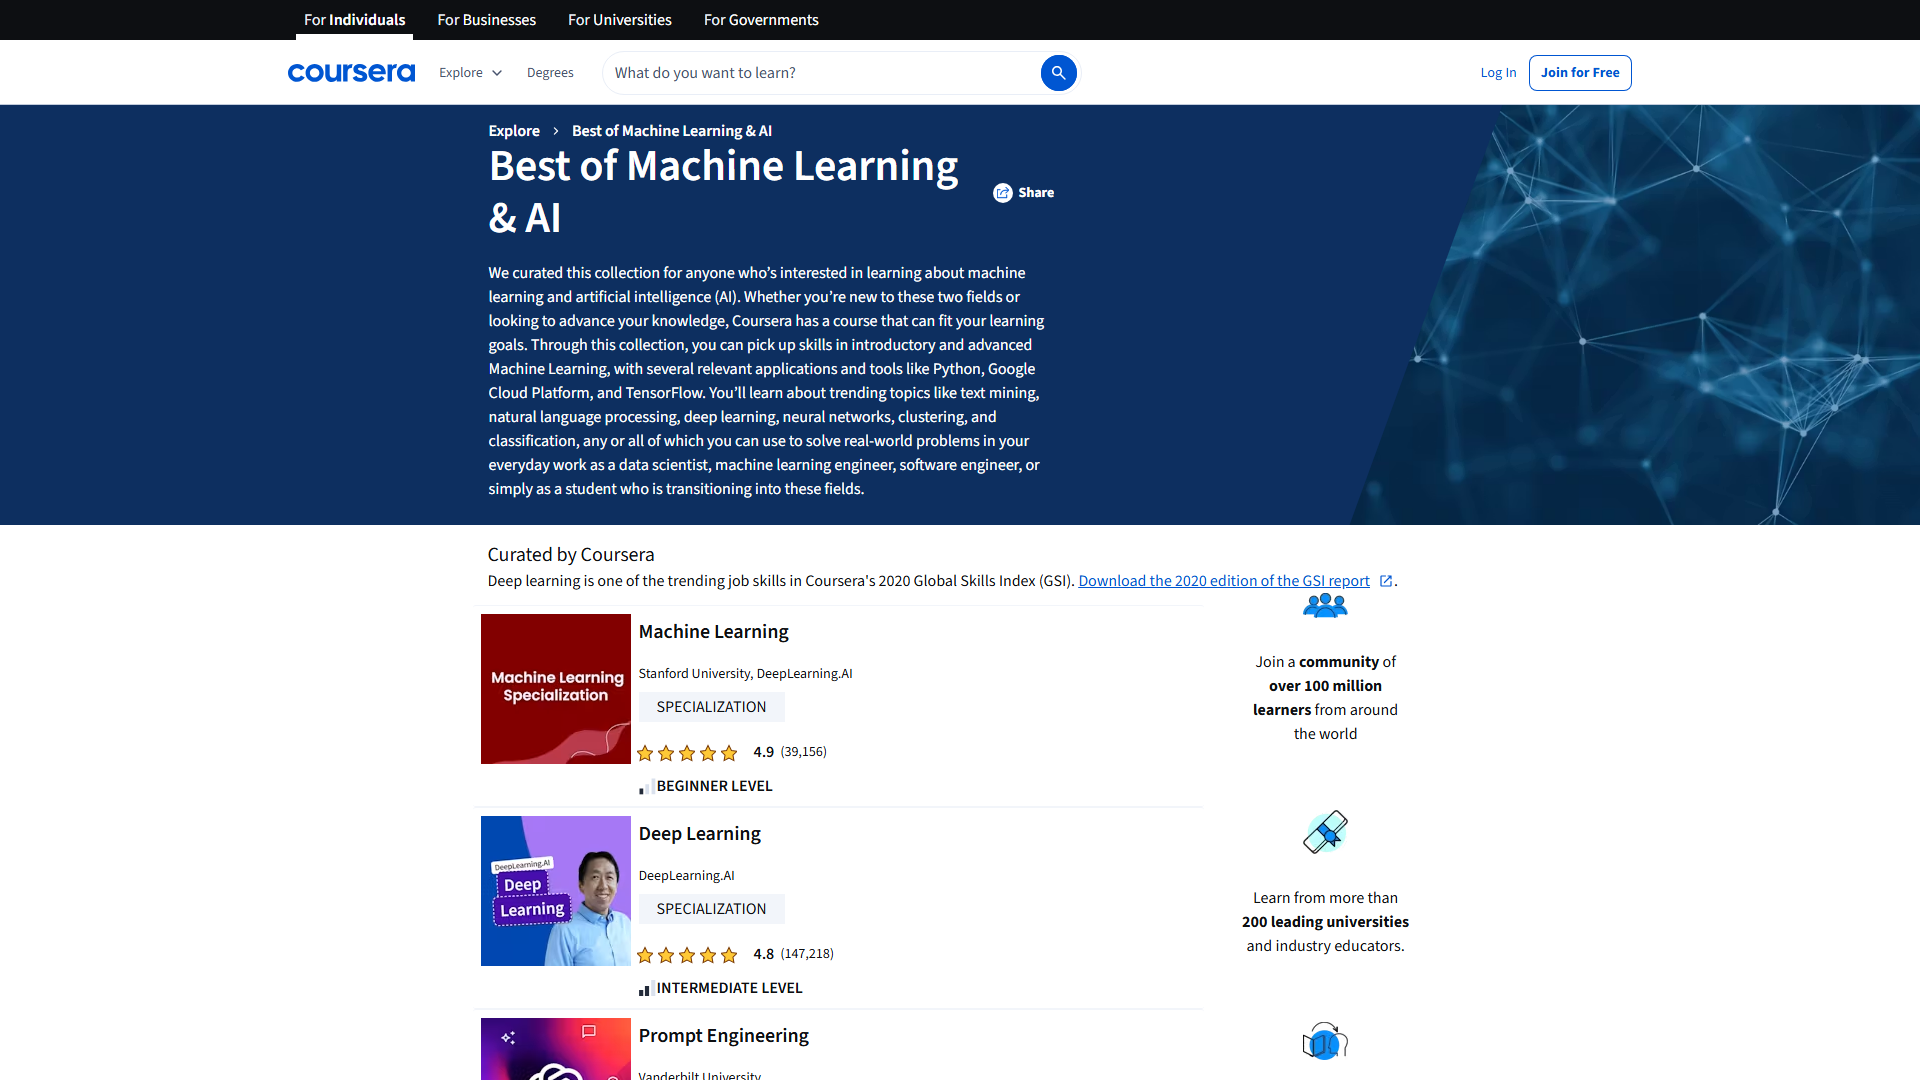Click the Coursera logo
1920x1080 pixels.
(351, 73)
